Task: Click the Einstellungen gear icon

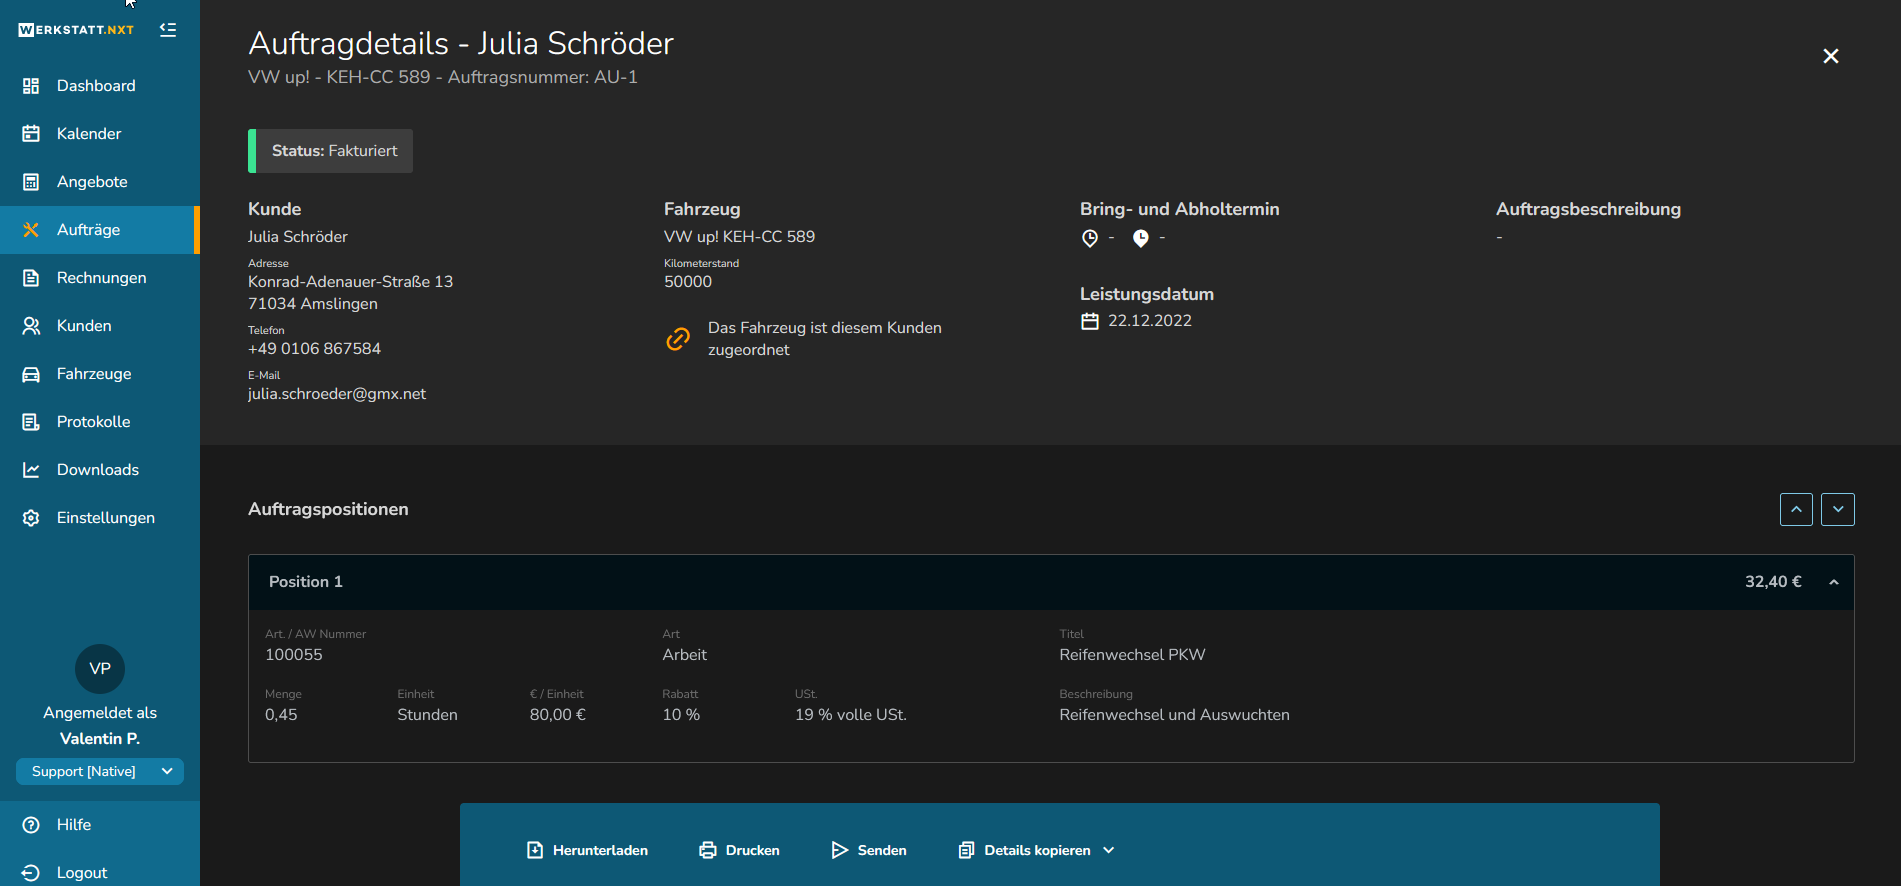Action: pyautogui.click(x=31, y=518)
